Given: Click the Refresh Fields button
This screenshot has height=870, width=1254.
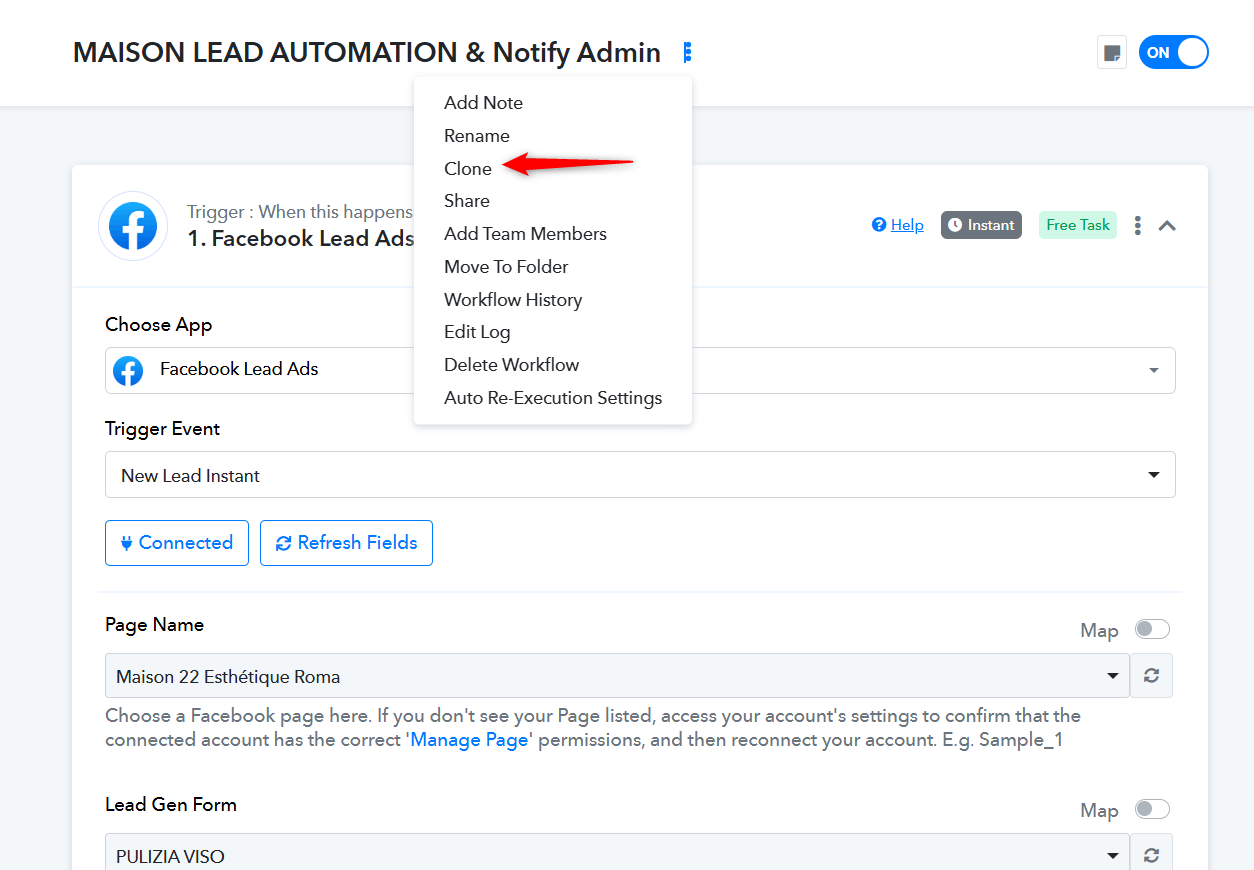Looking at the screenshot, I should 346,543.
